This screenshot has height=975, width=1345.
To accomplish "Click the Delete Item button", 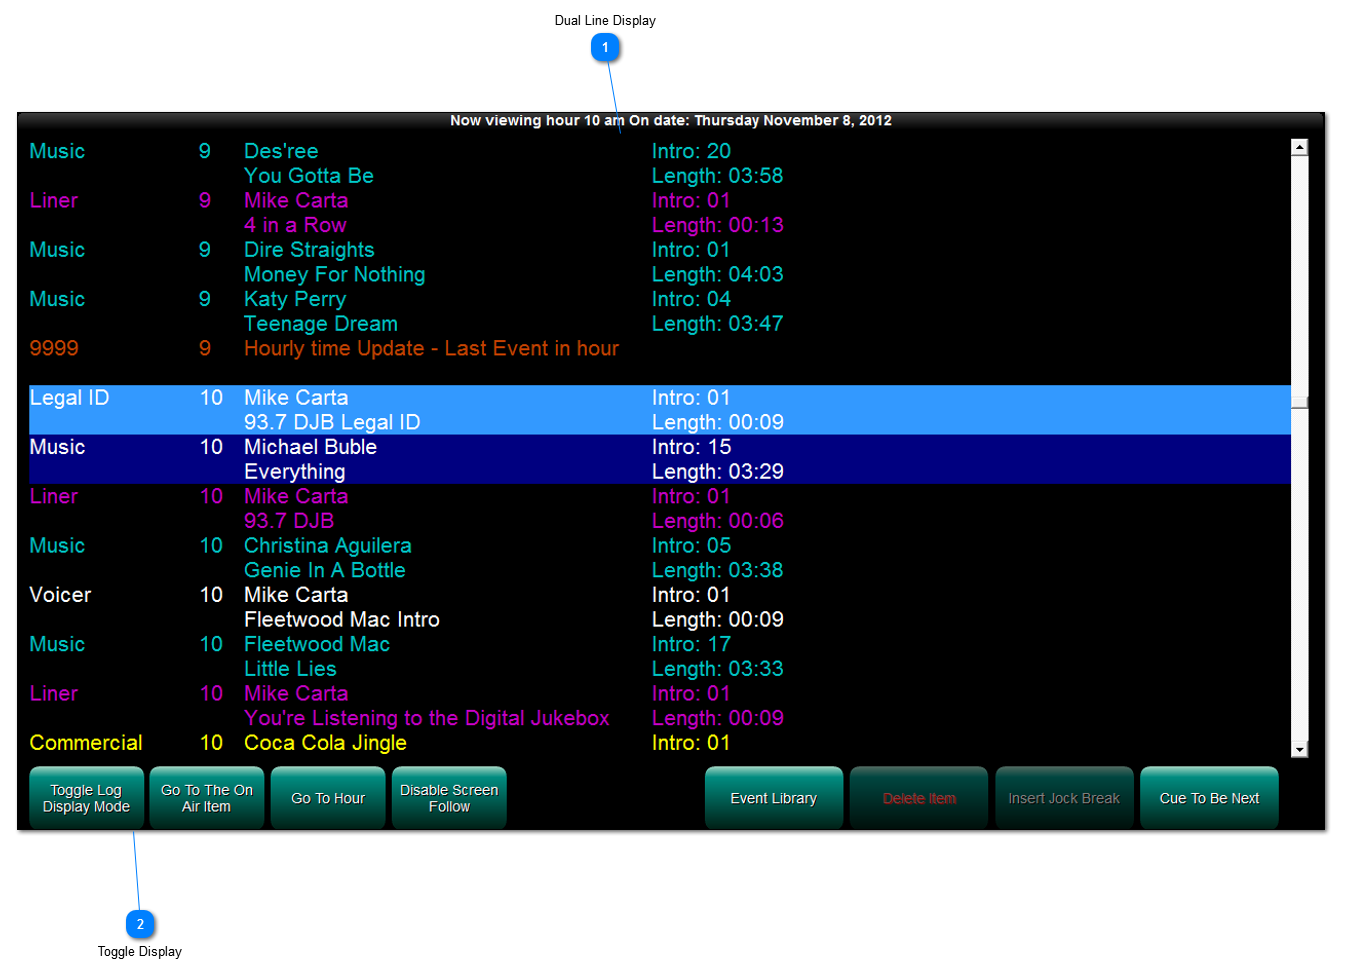I will coord(918,798).
